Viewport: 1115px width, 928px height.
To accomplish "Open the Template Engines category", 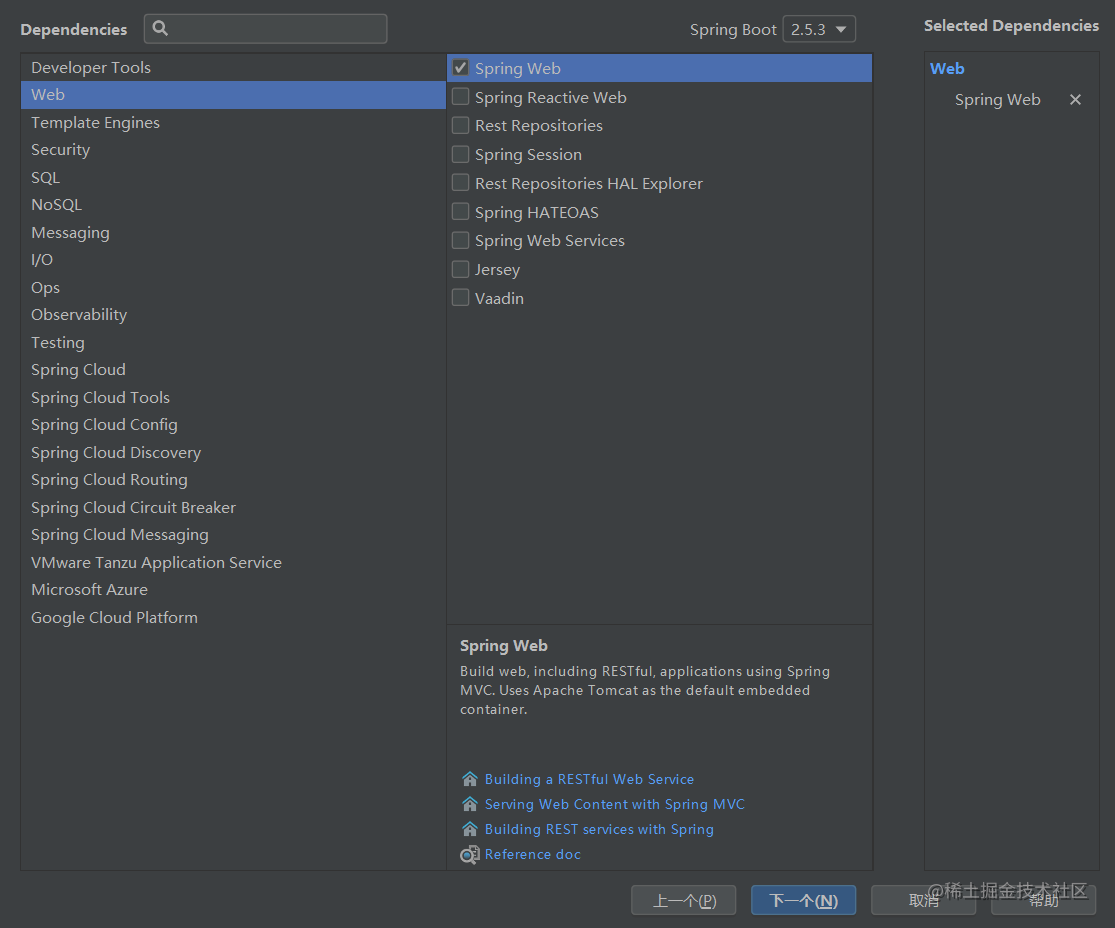I will [x=233, y=122].
